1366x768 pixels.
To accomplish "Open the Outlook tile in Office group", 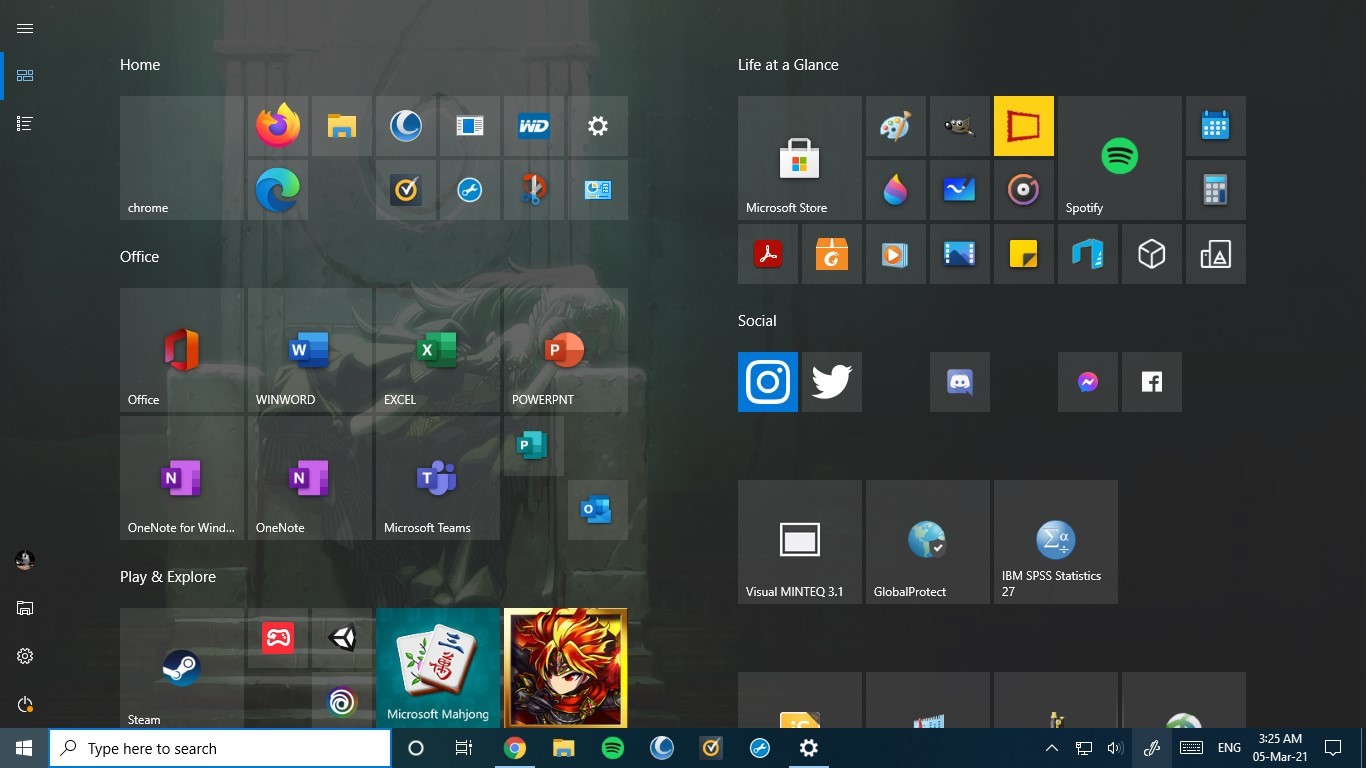I will click(x=598, y=510).
